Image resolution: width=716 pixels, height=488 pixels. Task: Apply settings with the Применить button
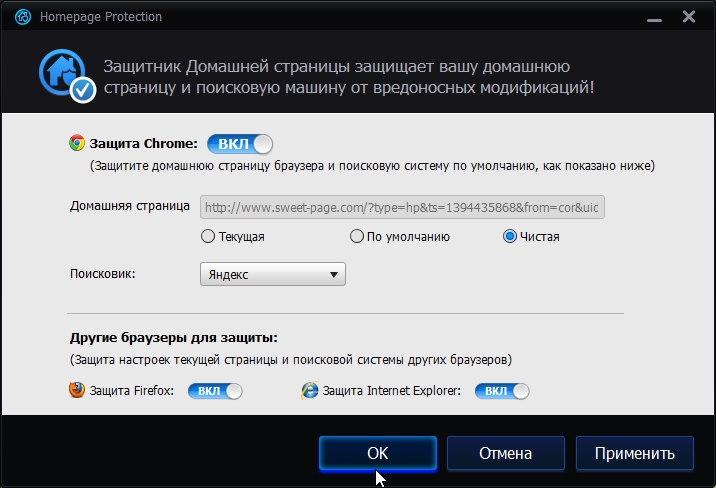click(635, 453)
